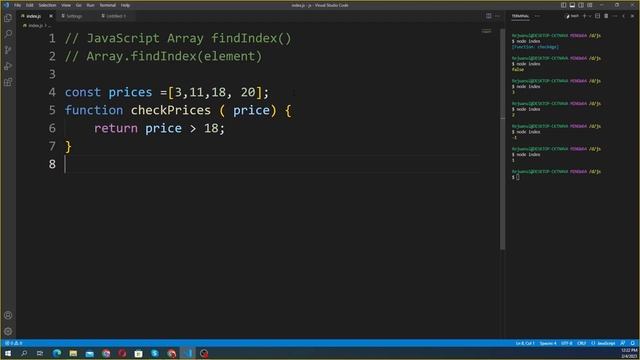640x360 pixels.
Task: Open the Search view in activity bar
Action: 8,34
